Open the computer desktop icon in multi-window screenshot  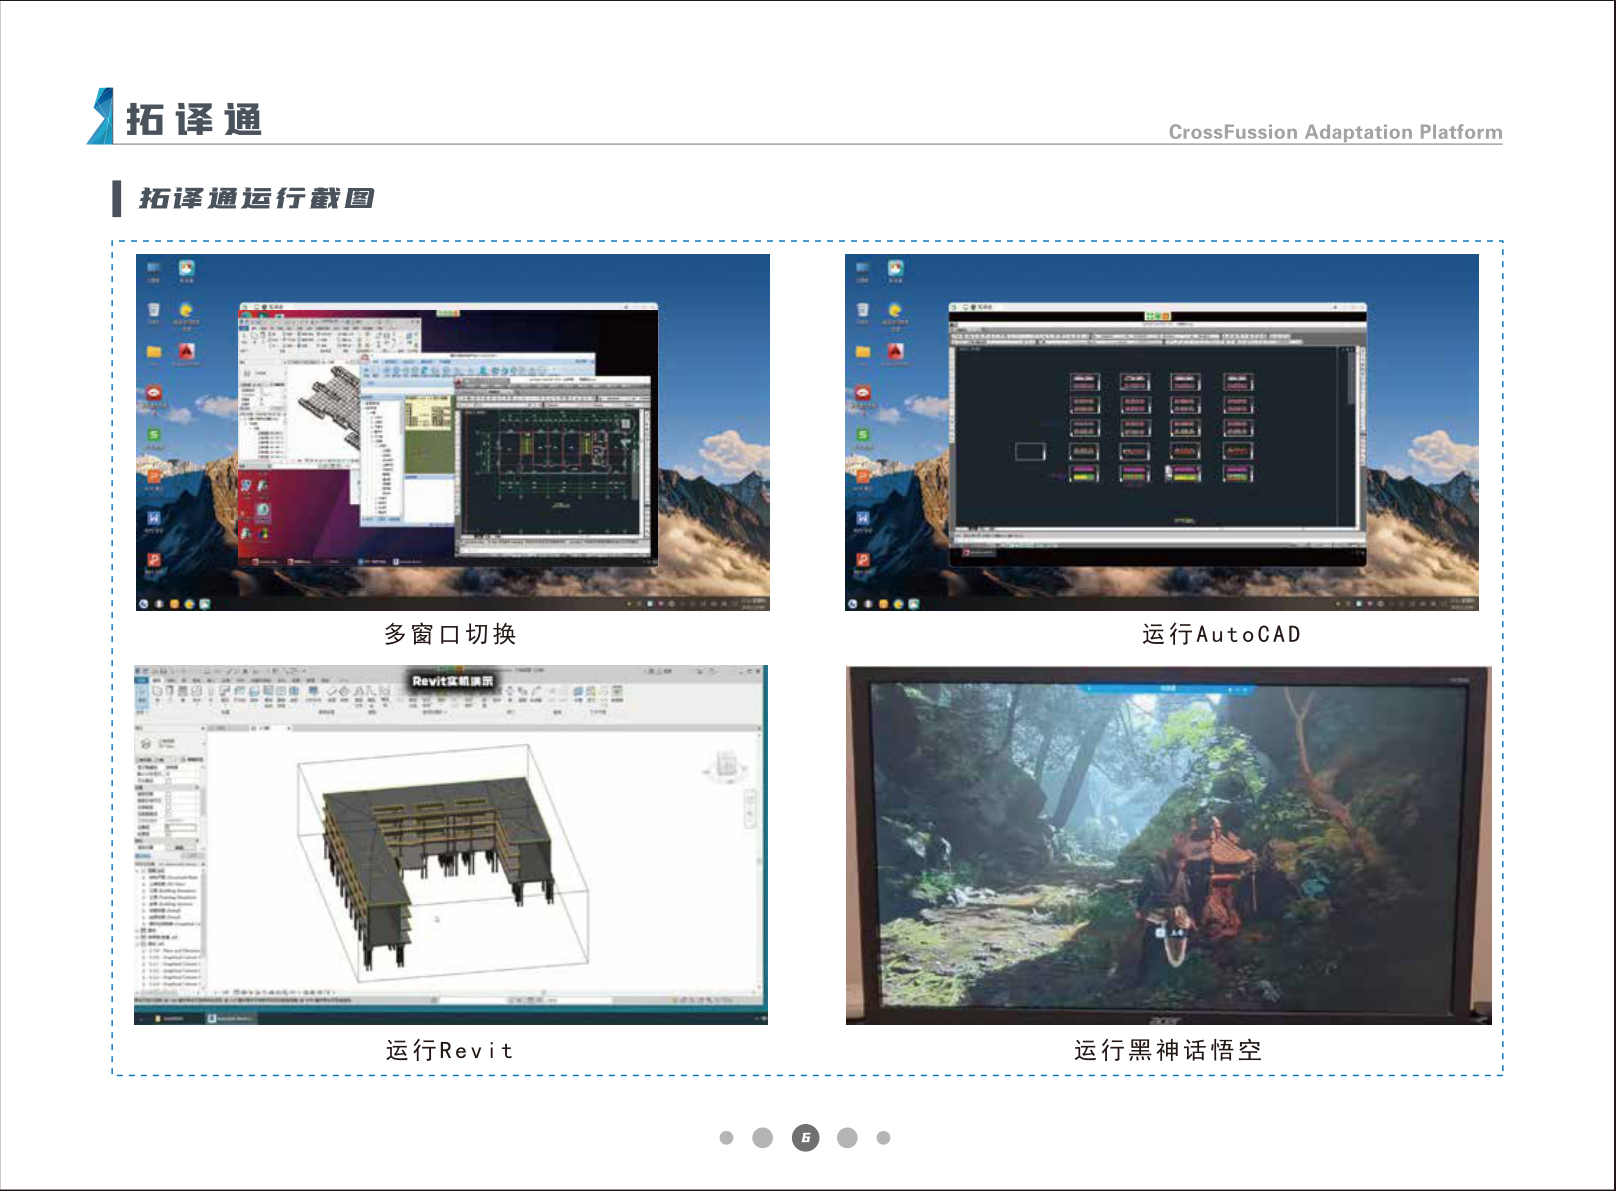[x=153, y=269]
